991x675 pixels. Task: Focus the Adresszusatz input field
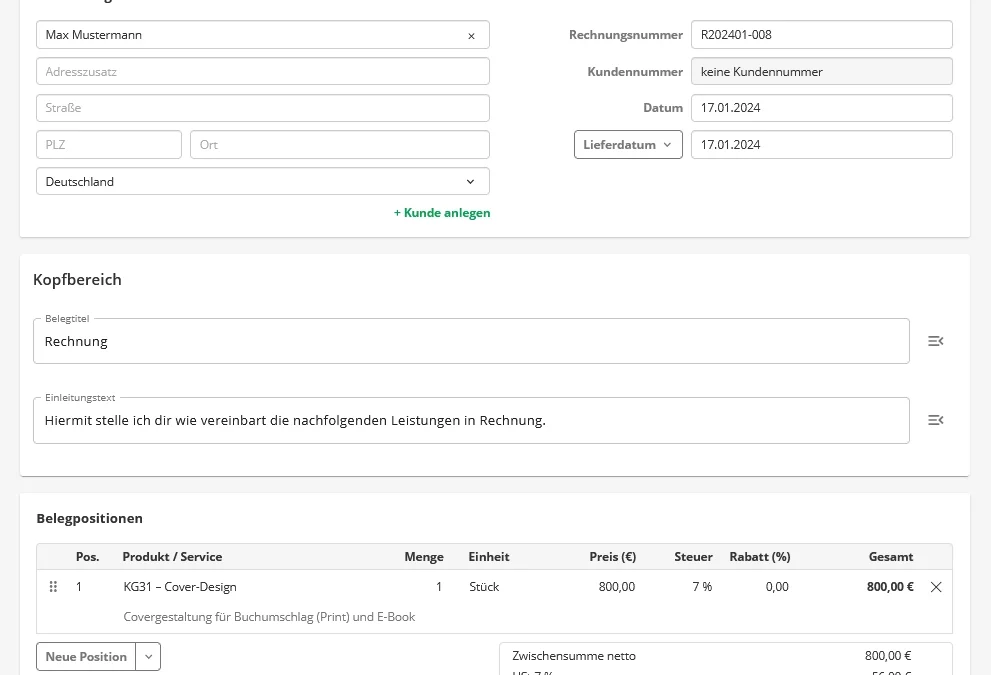[x=262, y=72]
